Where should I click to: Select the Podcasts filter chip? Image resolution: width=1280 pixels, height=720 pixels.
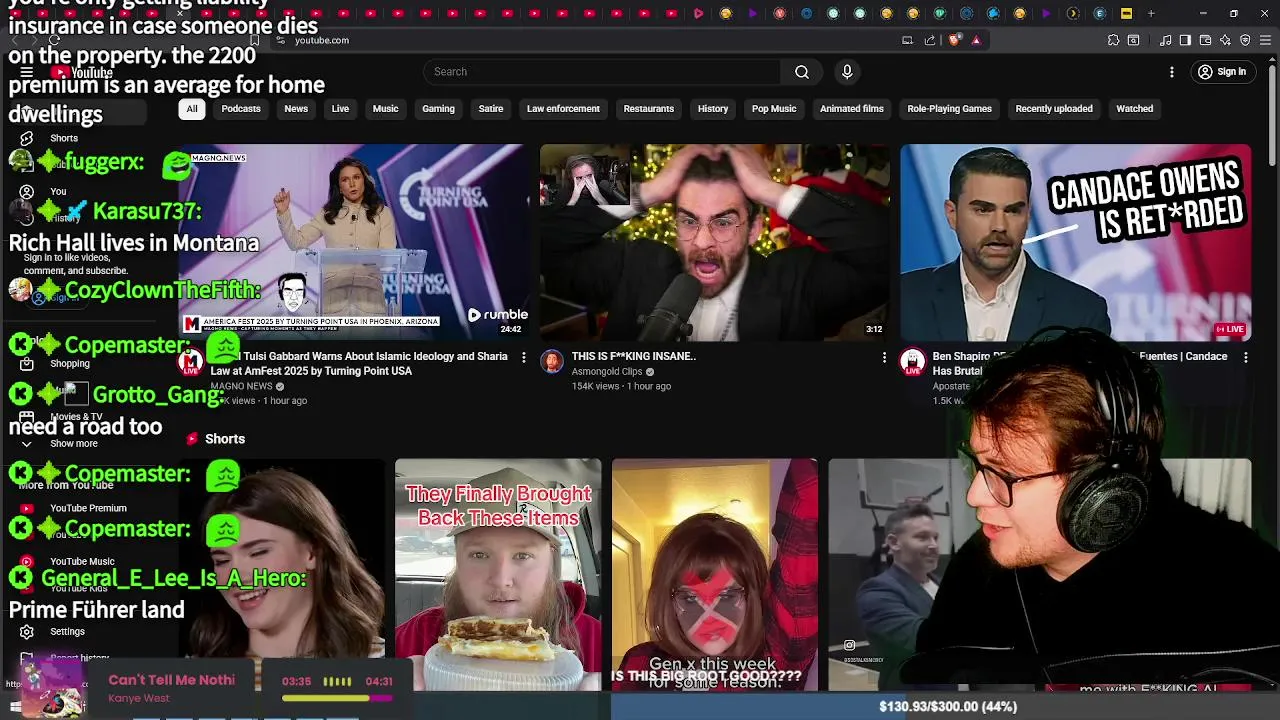tap(241, 109)
